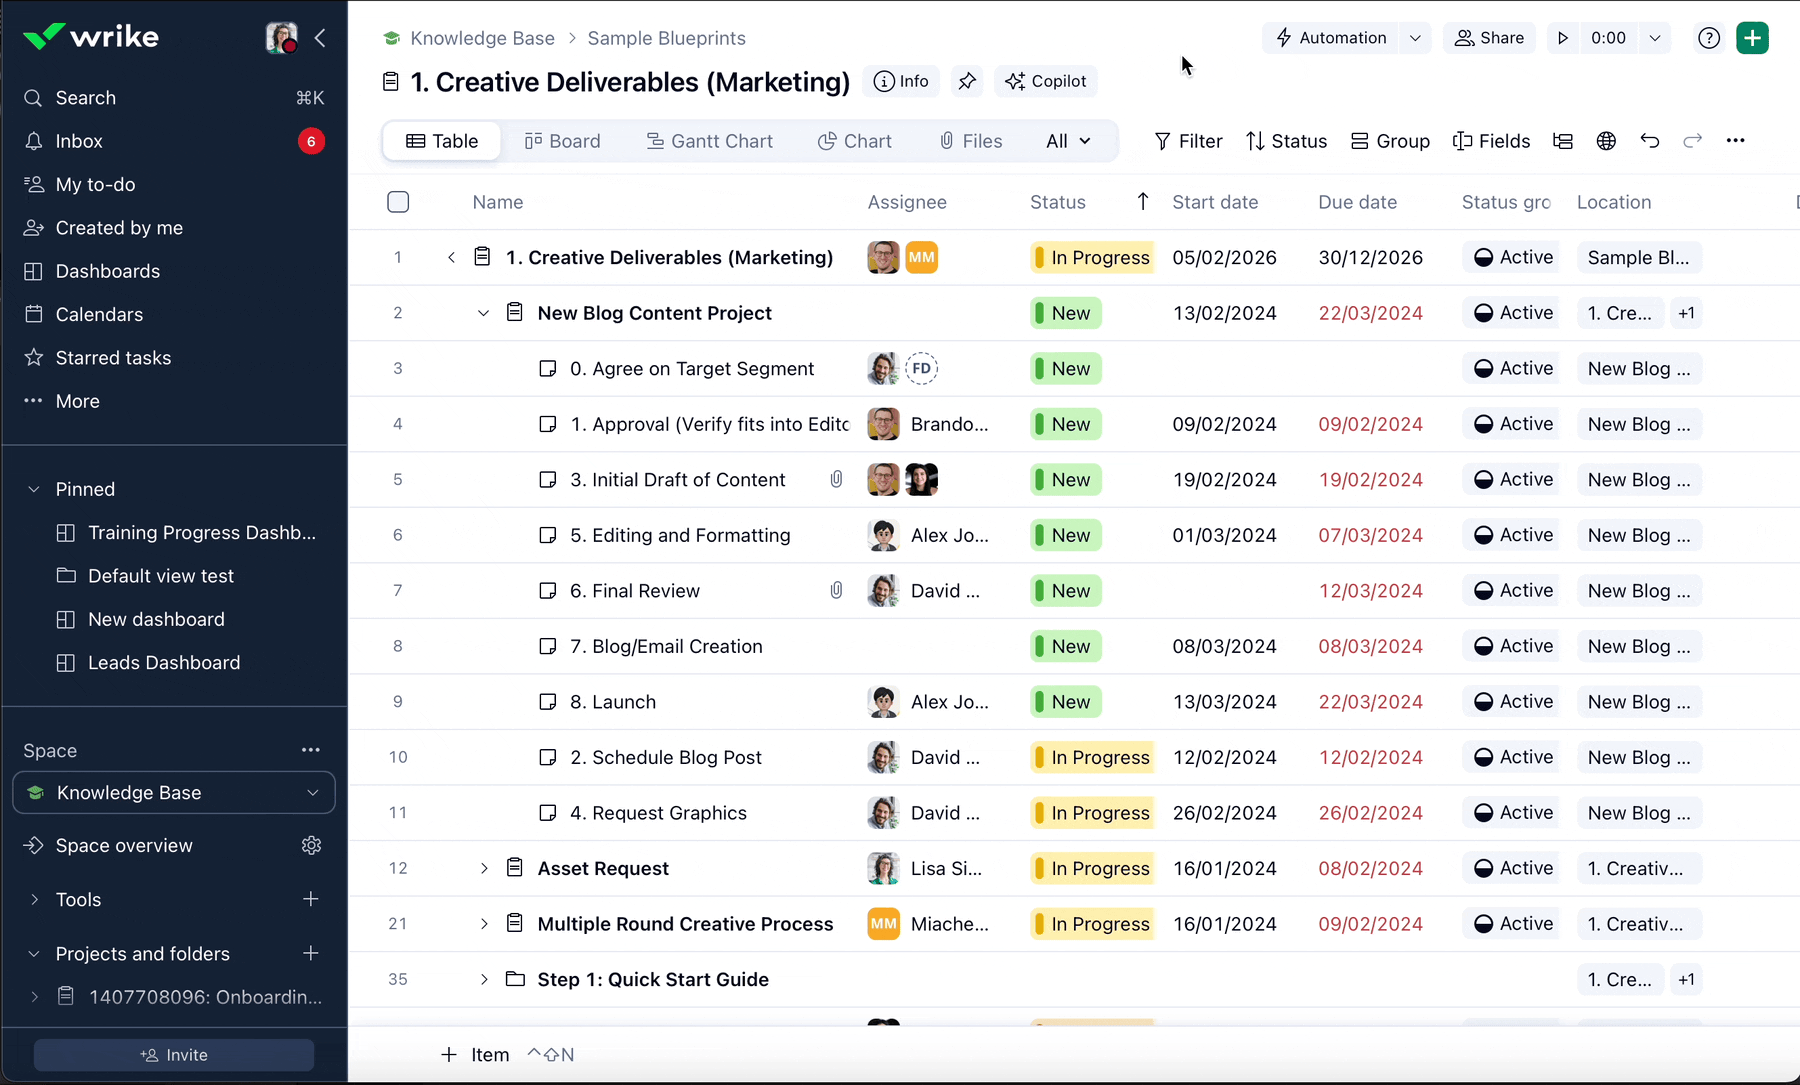The height and width of the screenshot is (1085, 1800).
Task: Click the globe icon in toolbar
Action: 1606,141
